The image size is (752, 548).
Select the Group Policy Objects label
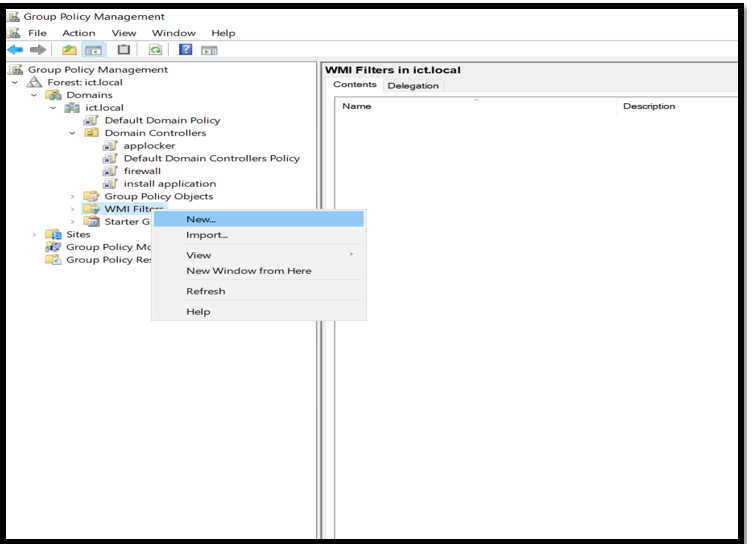pyautogui.click(x=159, y=197)
